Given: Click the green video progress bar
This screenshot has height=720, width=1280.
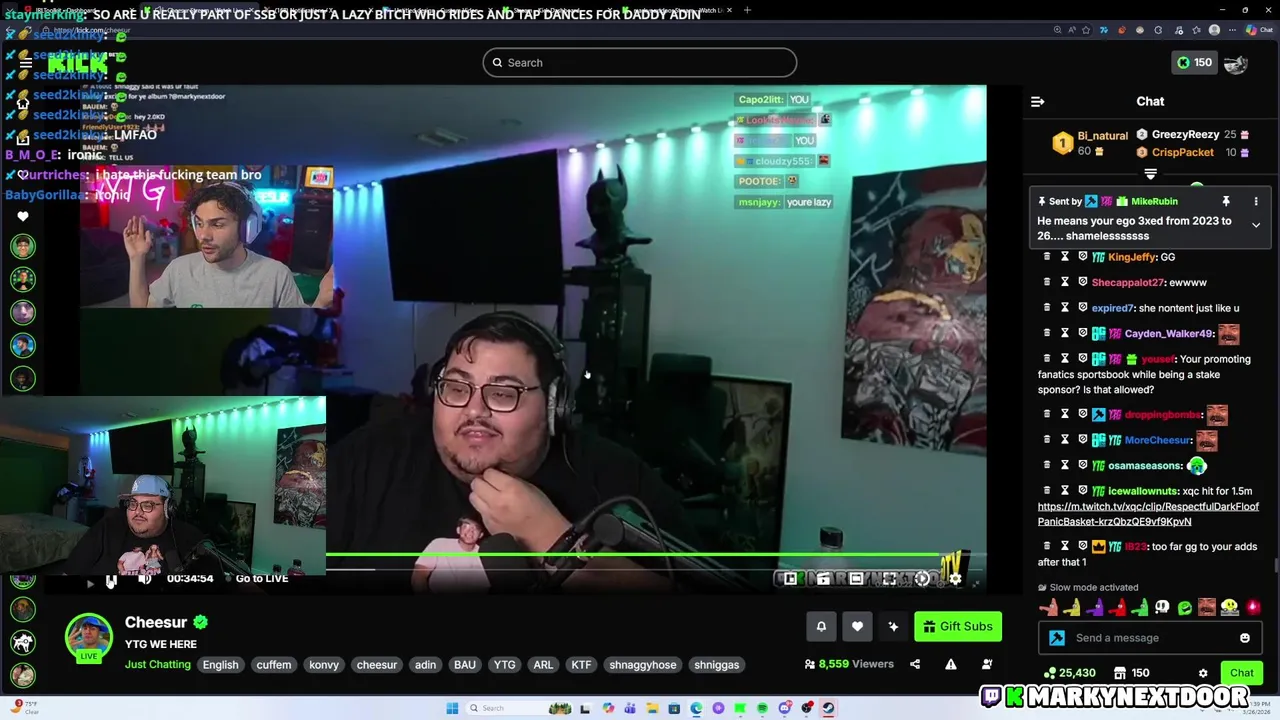Looking at the screenshot, I should [x=632, y=554].
